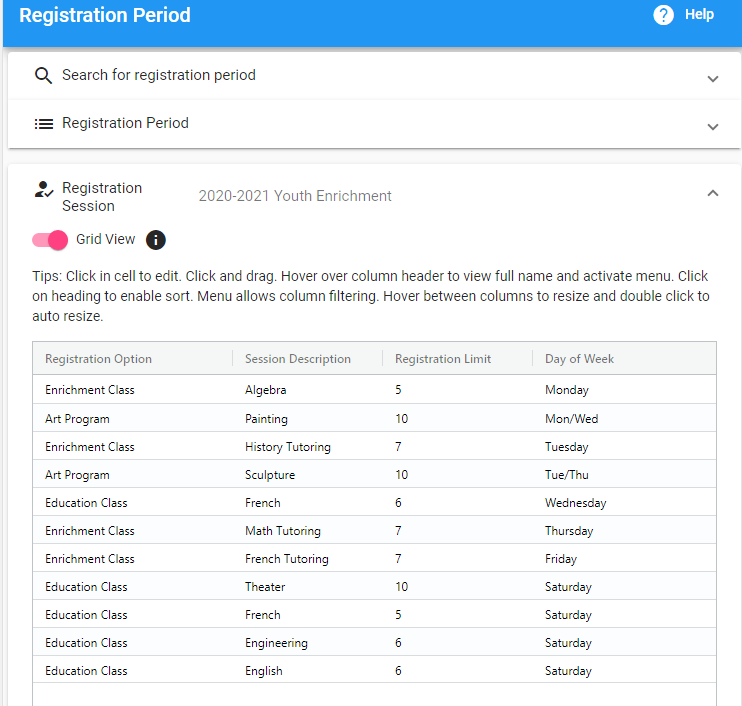Click the Registration Limit column header
The width and height of the screenshot is (742, 706).
443,359
